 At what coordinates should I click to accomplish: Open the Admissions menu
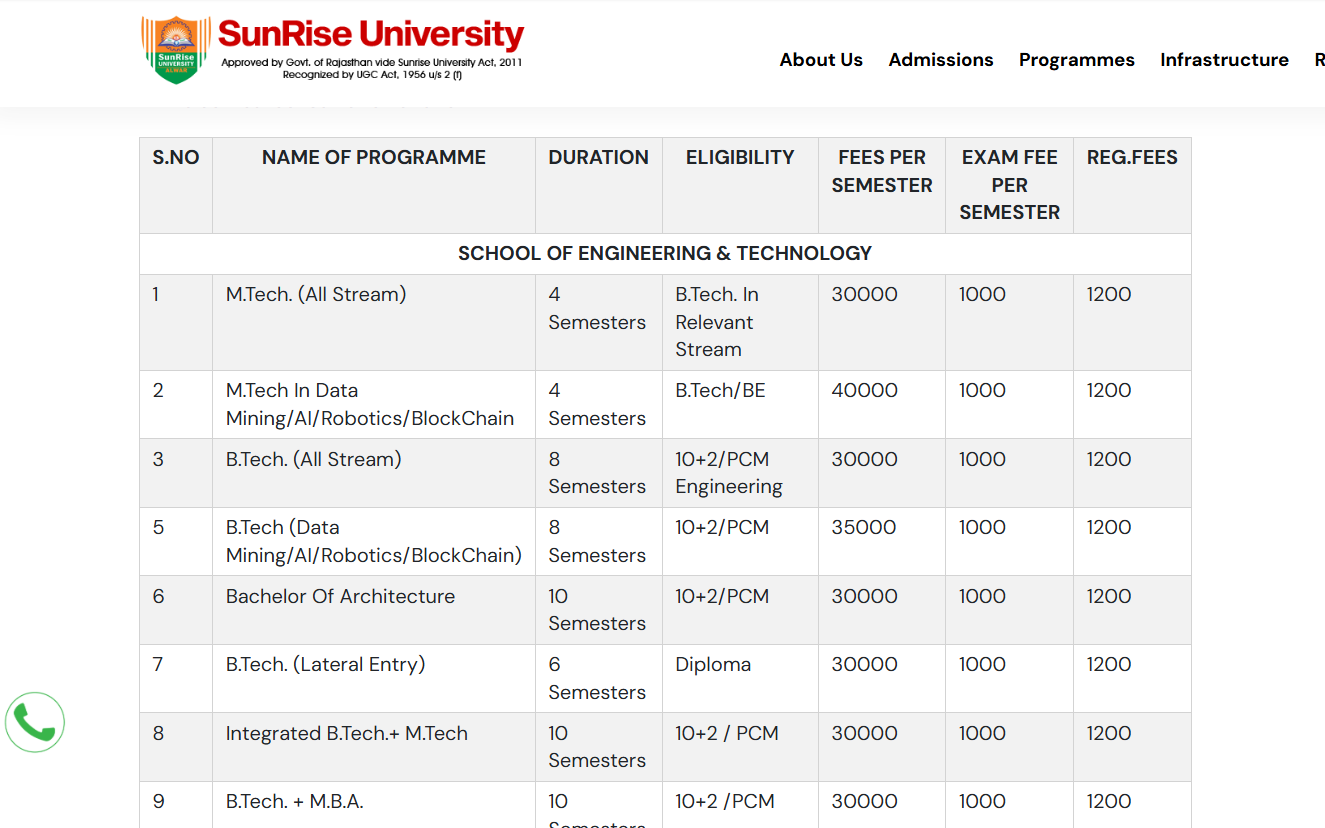click(x=940, y=60)
